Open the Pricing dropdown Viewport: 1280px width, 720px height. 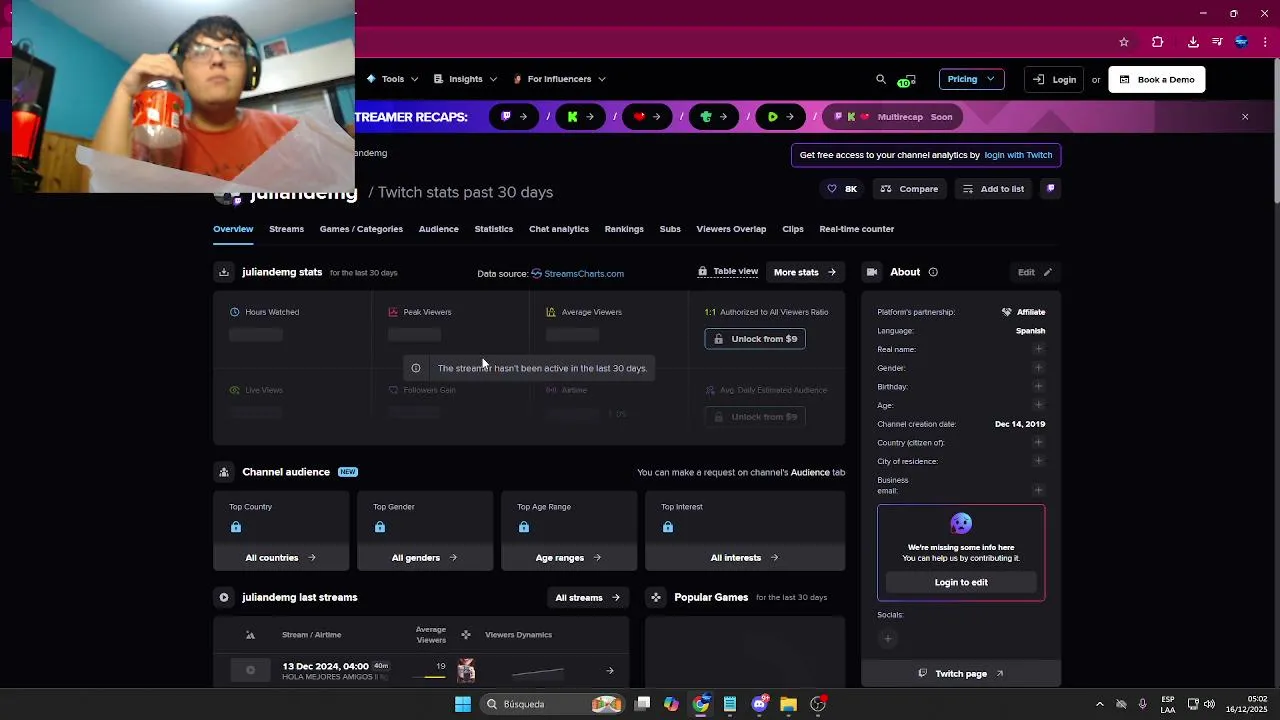coord(971,79)
